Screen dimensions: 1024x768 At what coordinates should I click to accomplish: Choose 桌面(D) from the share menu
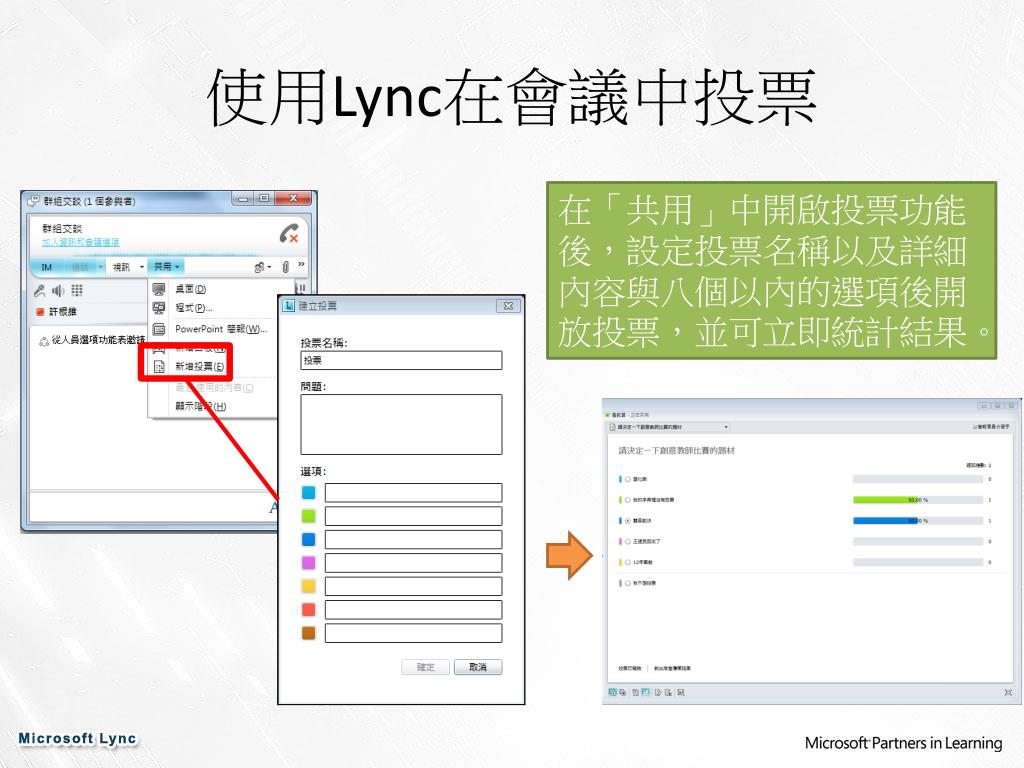click(191, 289)
